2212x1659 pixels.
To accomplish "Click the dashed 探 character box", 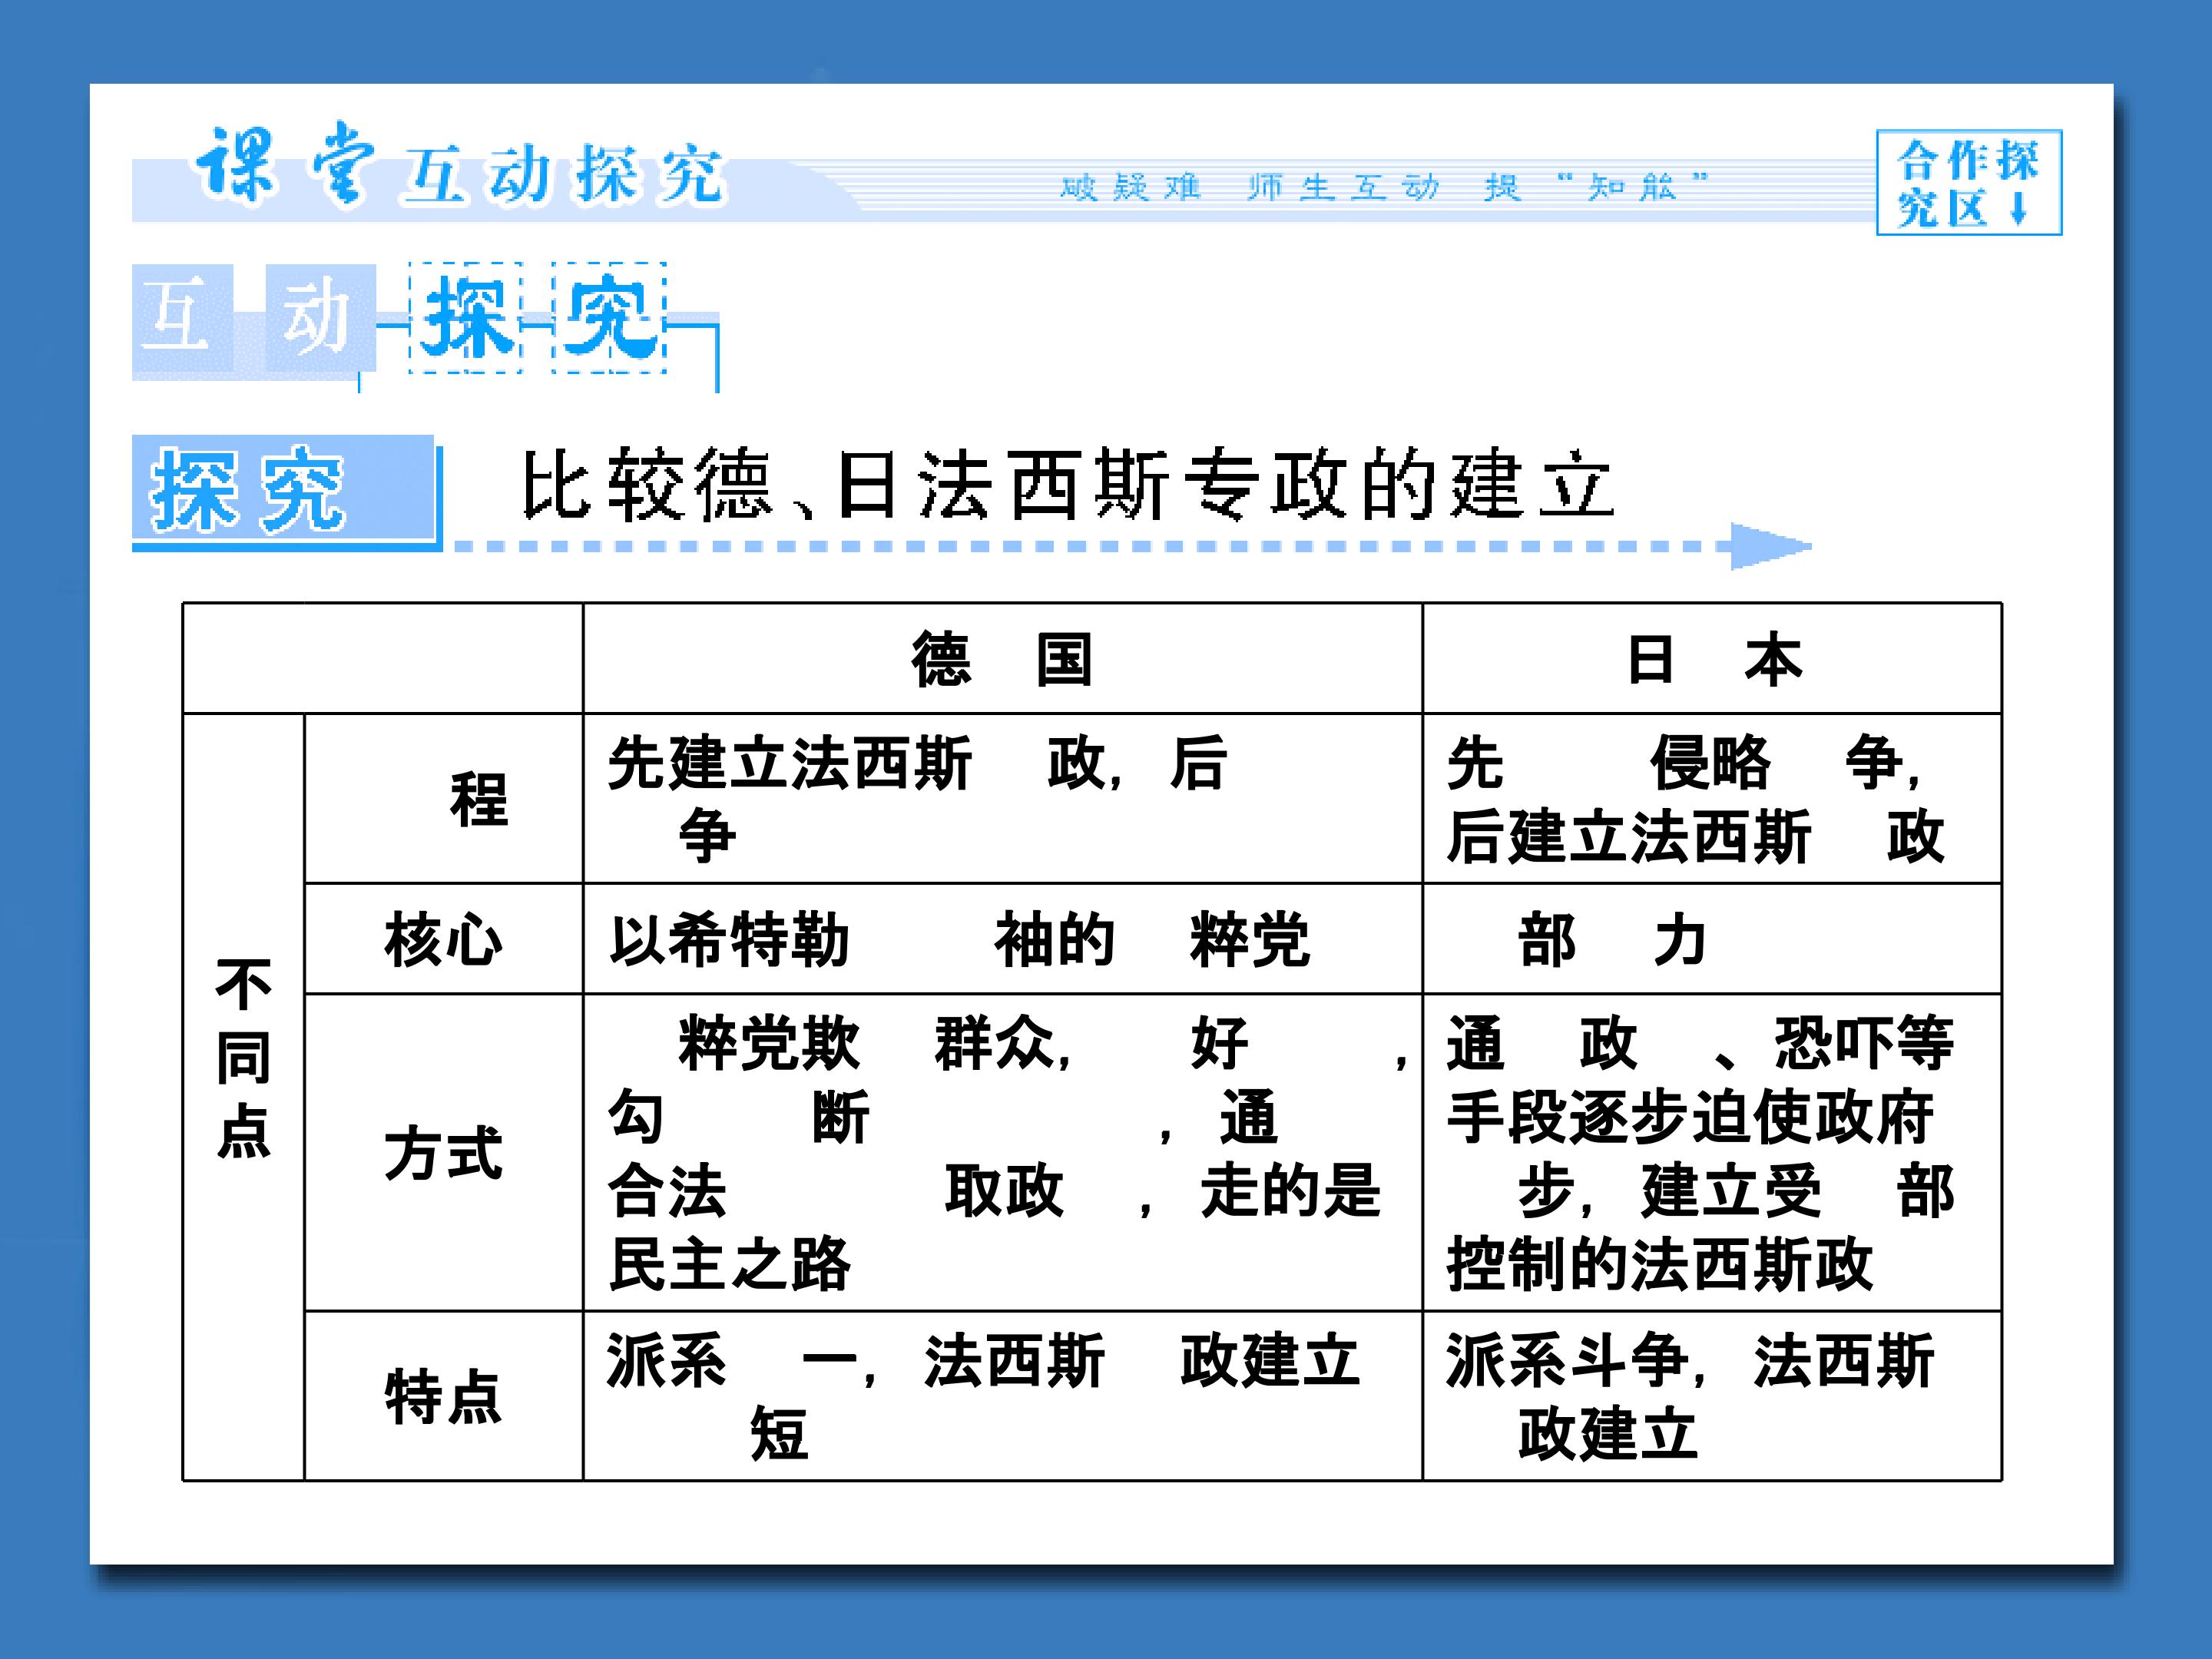I will (465, 318).
